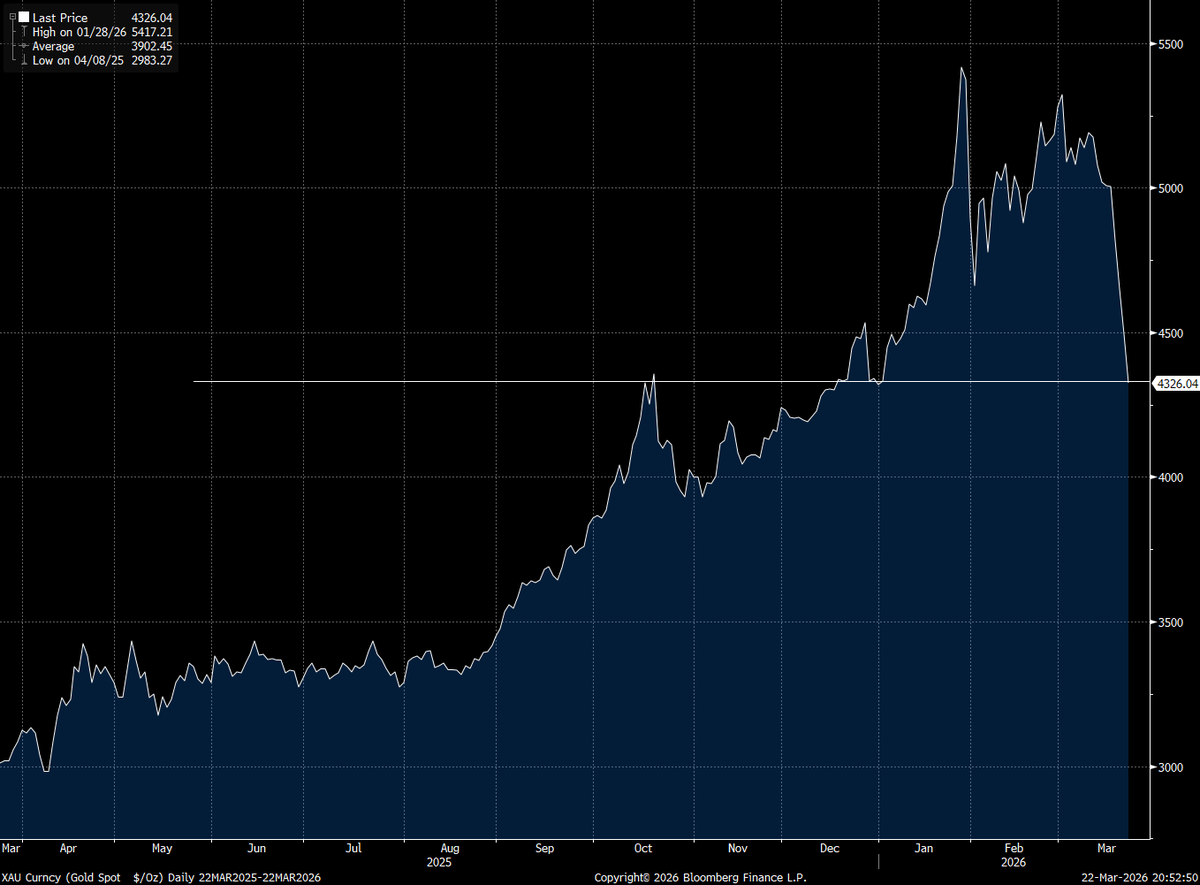Click the Oct x-axis label
The width and height of the screenshot is (1200, 885).
[x=643, y=848]
